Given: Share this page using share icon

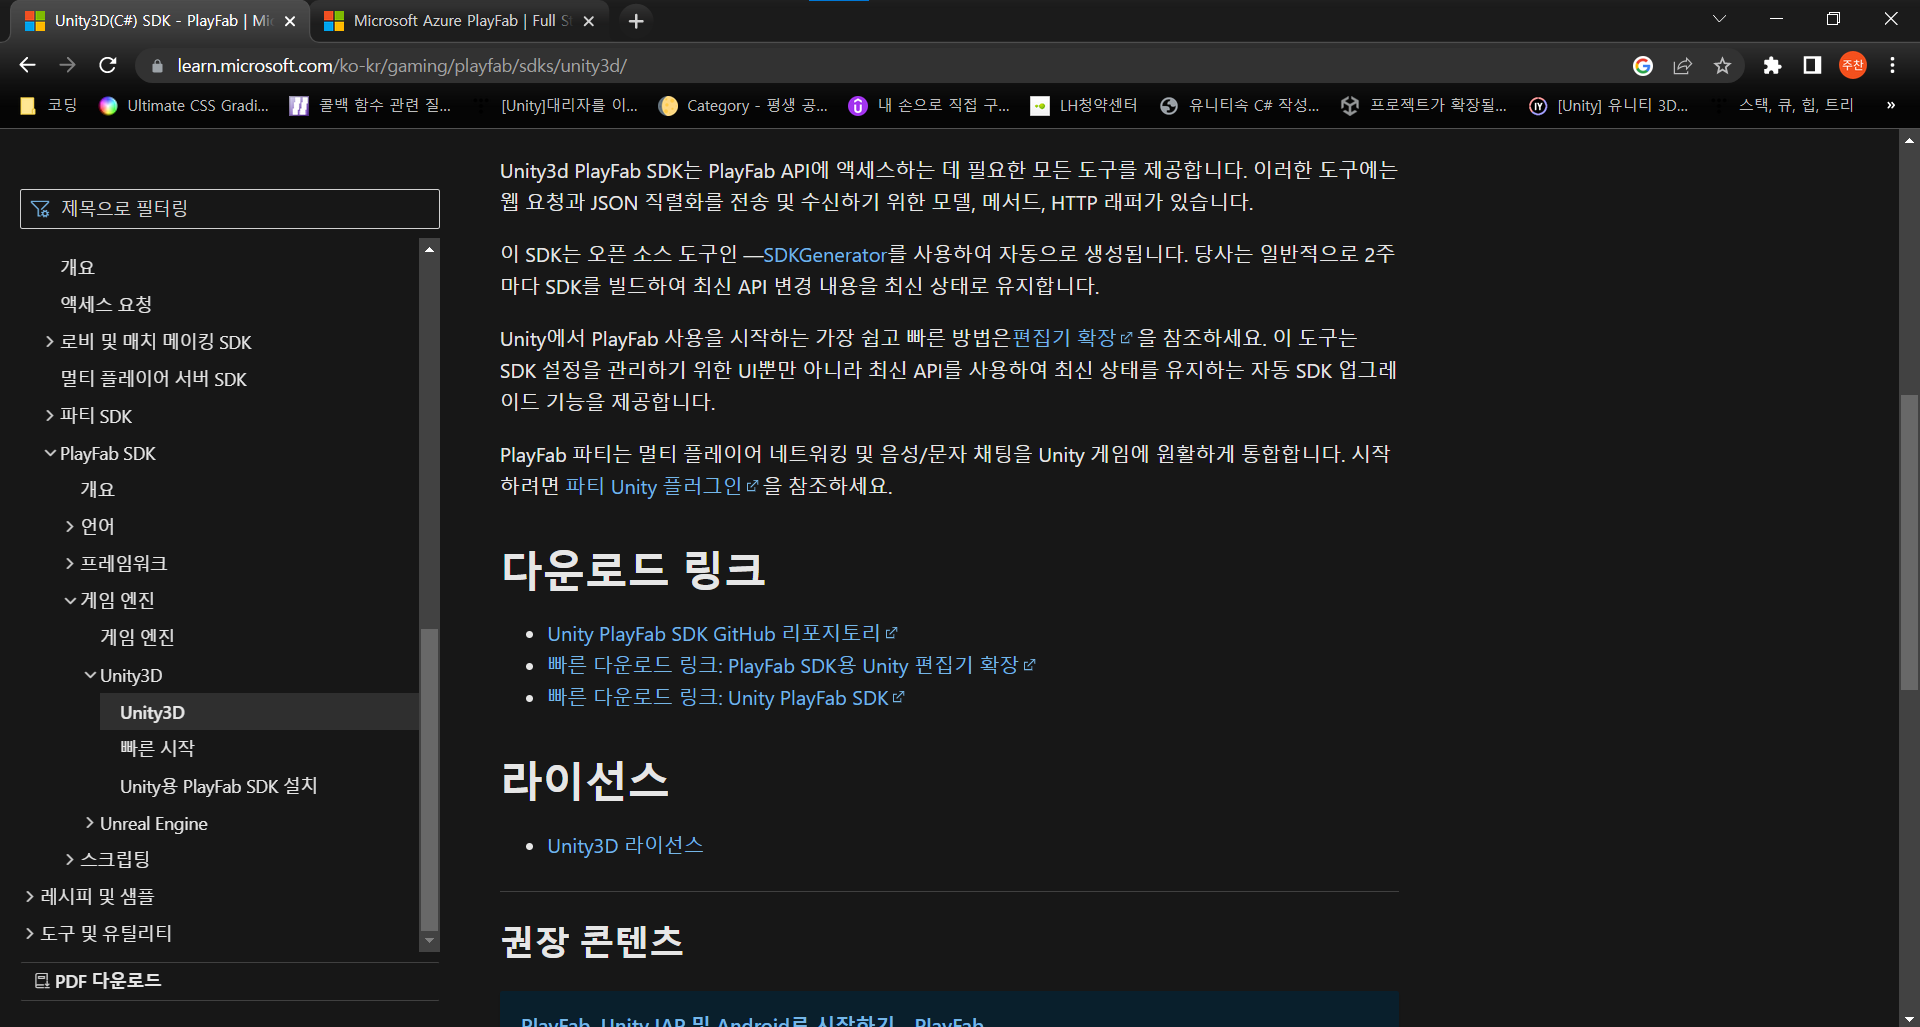Looking at the screenshot, I should 1682,66.
